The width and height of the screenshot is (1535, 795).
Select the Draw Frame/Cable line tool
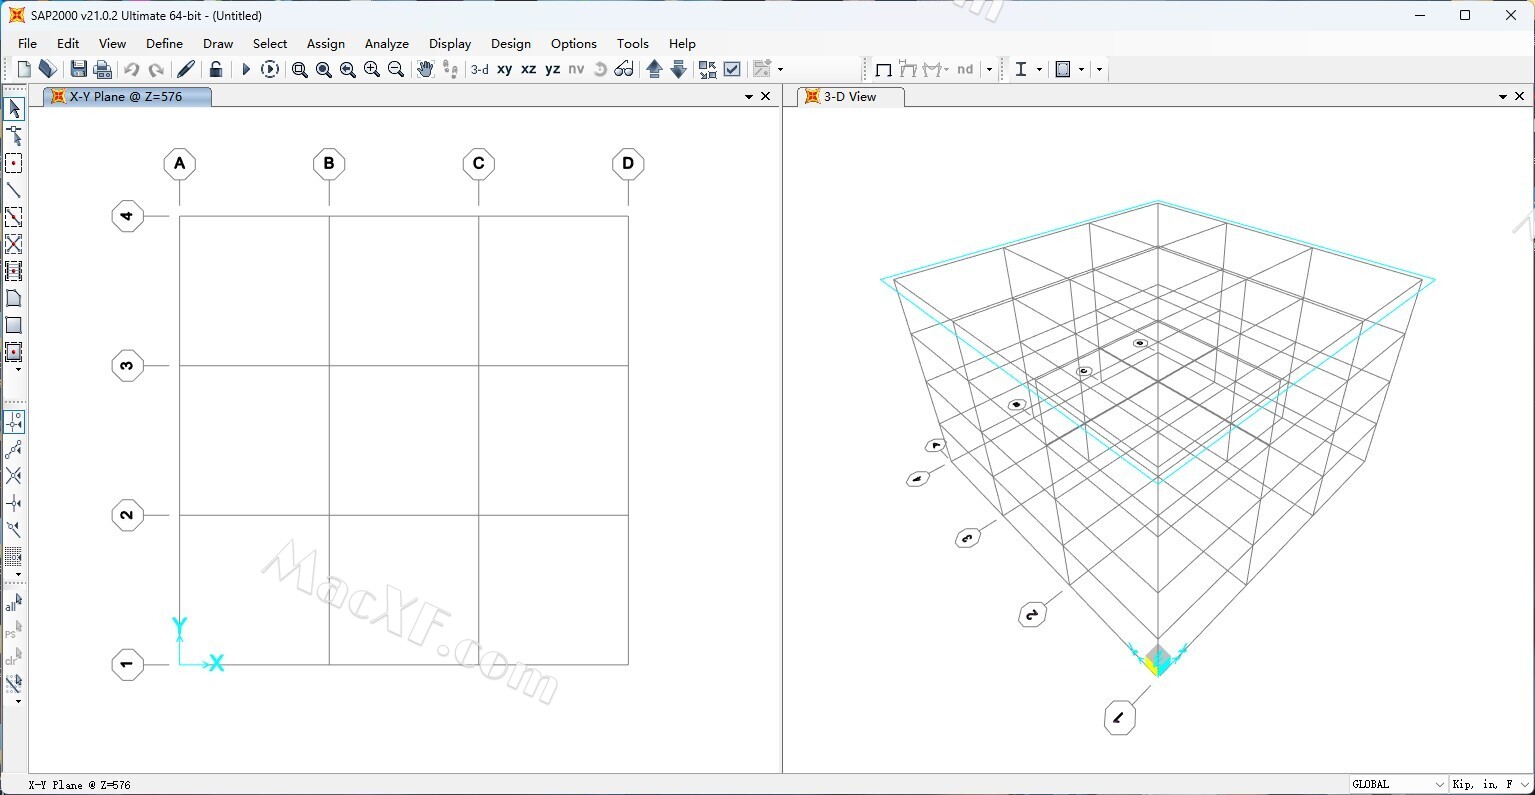pos(14,190)
